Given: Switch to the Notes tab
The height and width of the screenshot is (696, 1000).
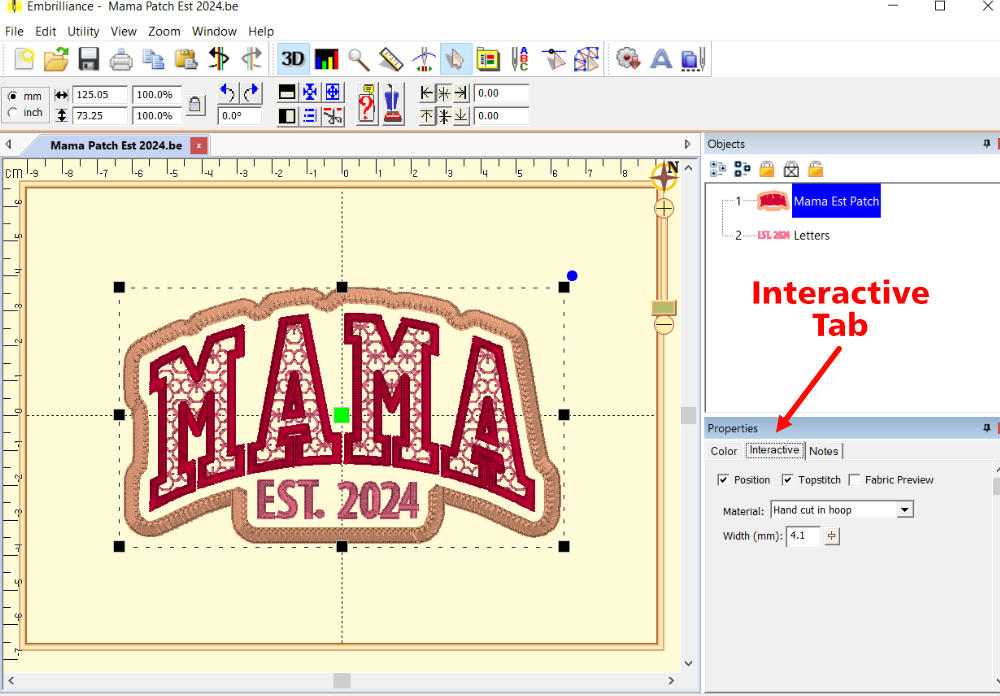Looking at the screenshot, I should [x=823, y=451].
